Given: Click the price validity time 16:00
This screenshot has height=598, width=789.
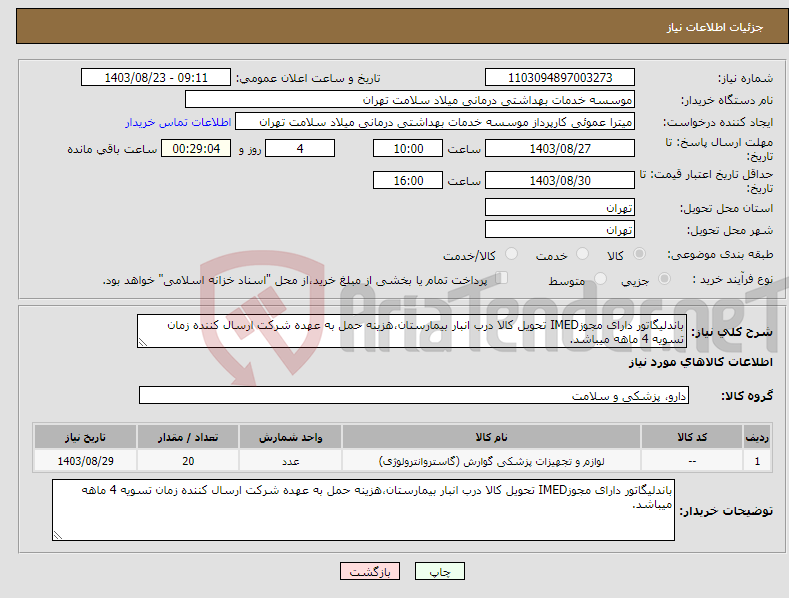Looking at the screenshot, I should coord(408,180).
